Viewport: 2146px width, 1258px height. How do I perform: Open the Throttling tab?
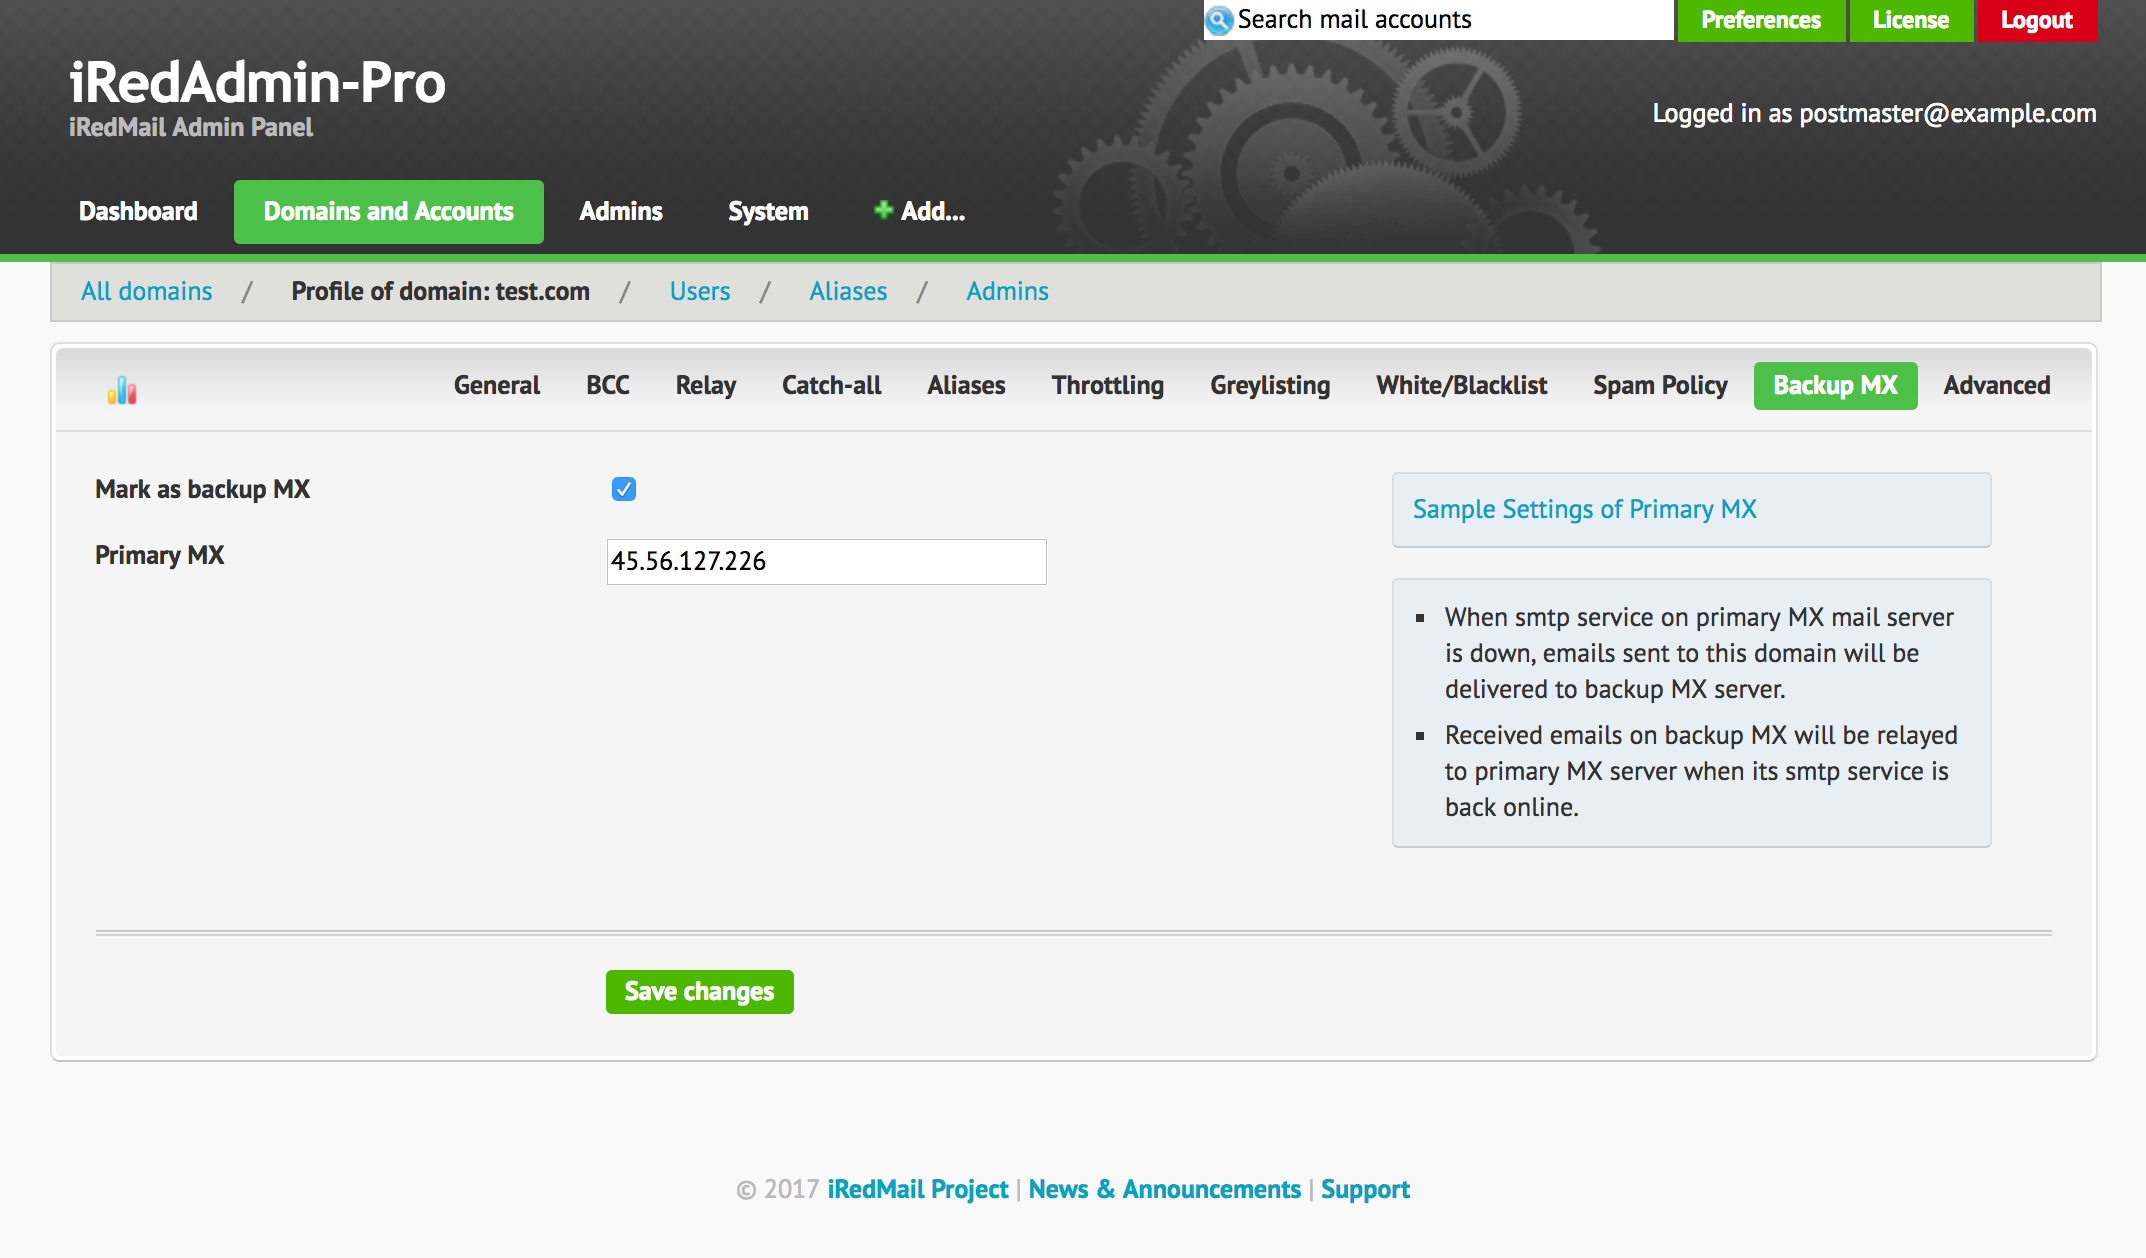(x=1107, y=386)
